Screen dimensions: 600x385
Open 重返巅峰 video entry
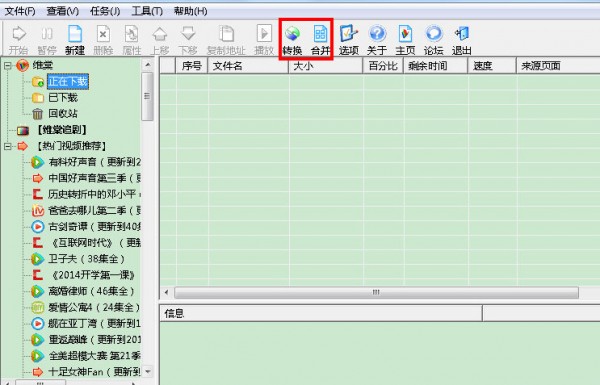tap(95, 340)
